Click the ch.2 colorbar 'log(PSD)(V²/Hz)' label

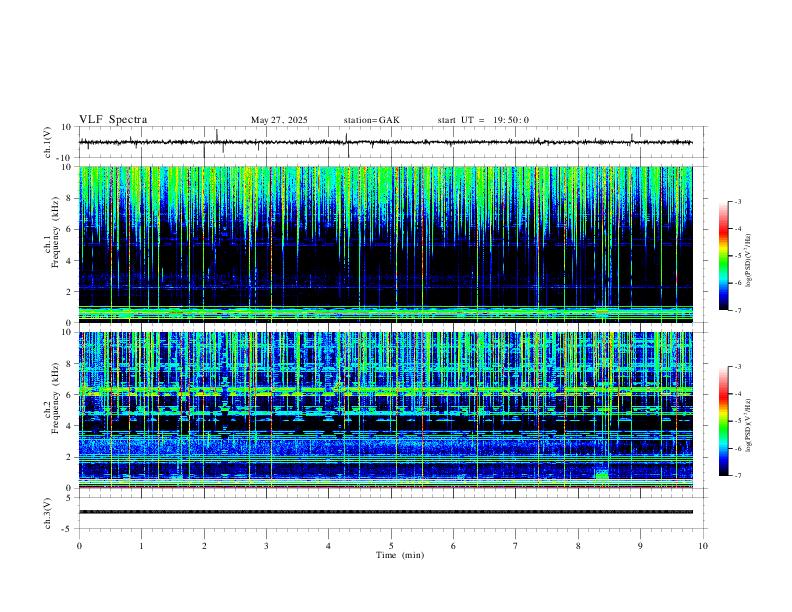tap(748, 425)
